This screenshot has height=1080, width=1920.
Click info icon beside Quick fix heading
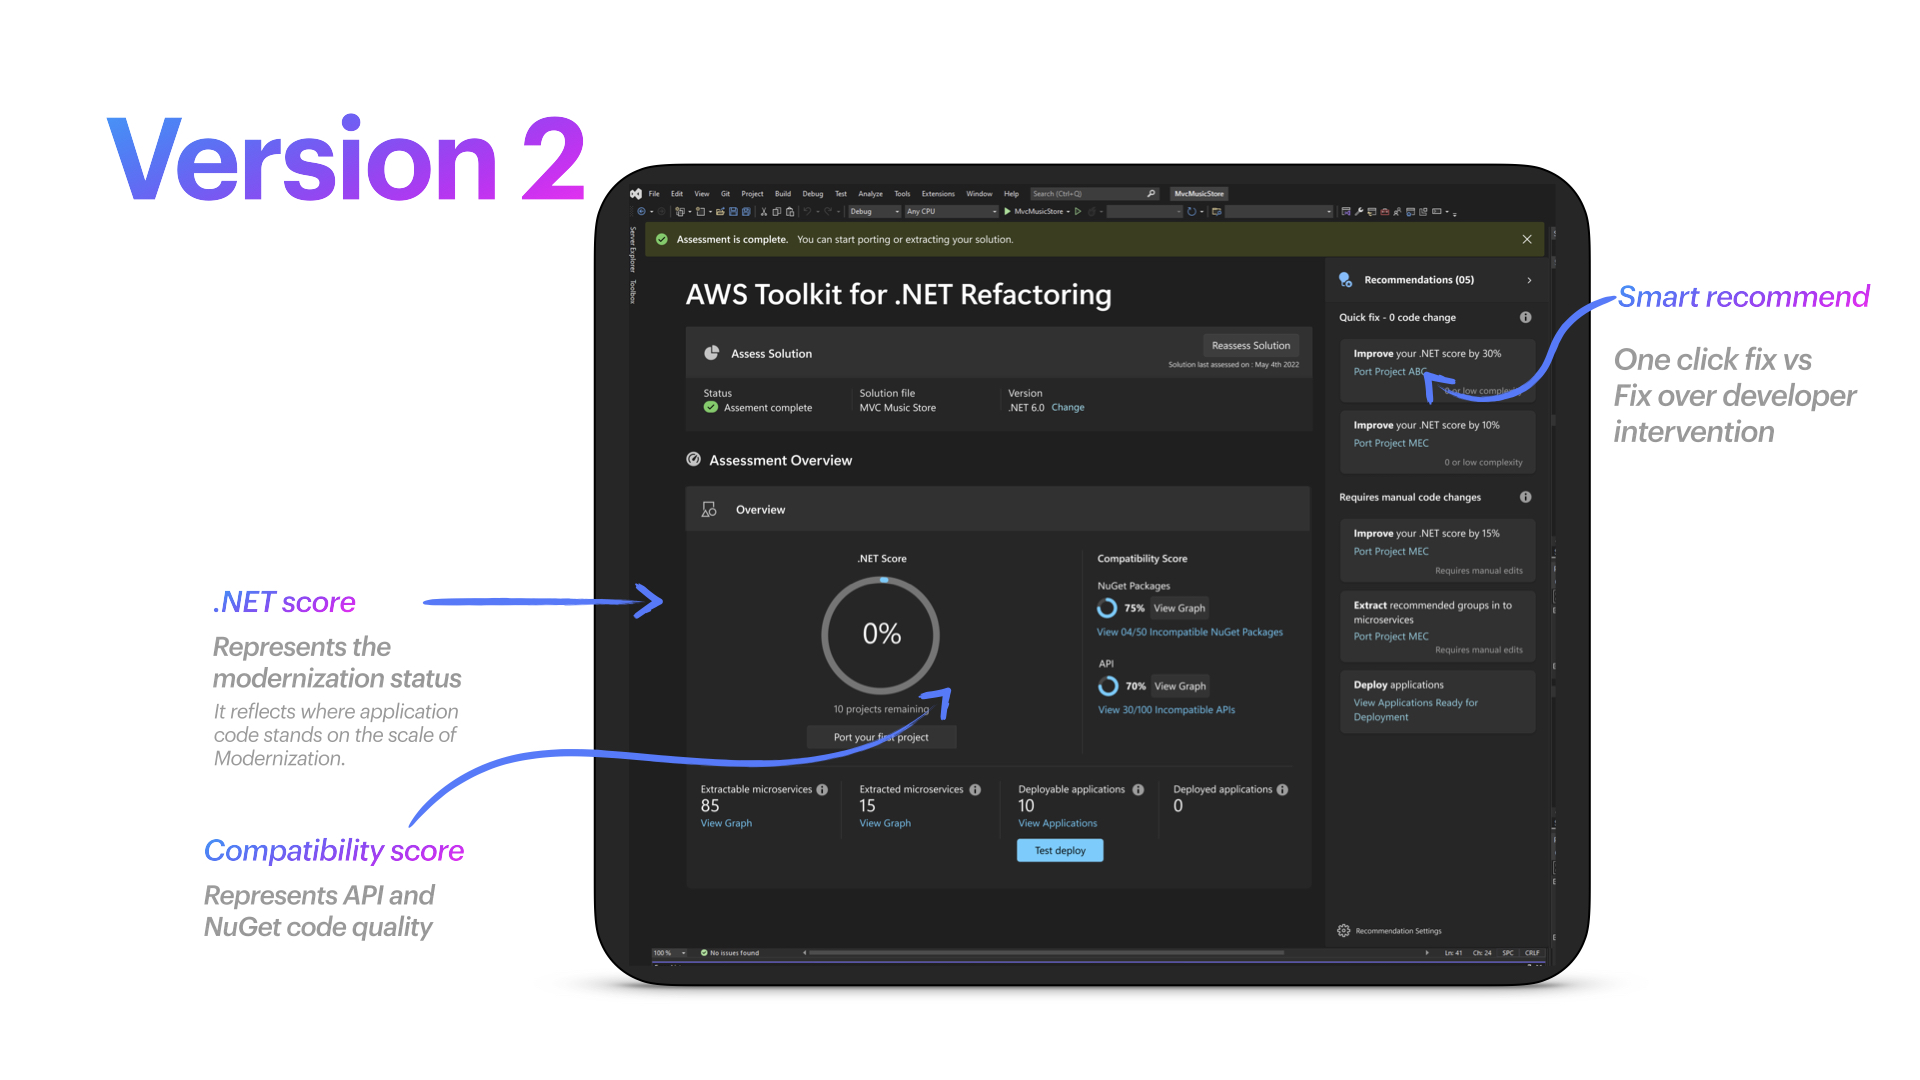pyautogui.click(x=1525, y=317)
